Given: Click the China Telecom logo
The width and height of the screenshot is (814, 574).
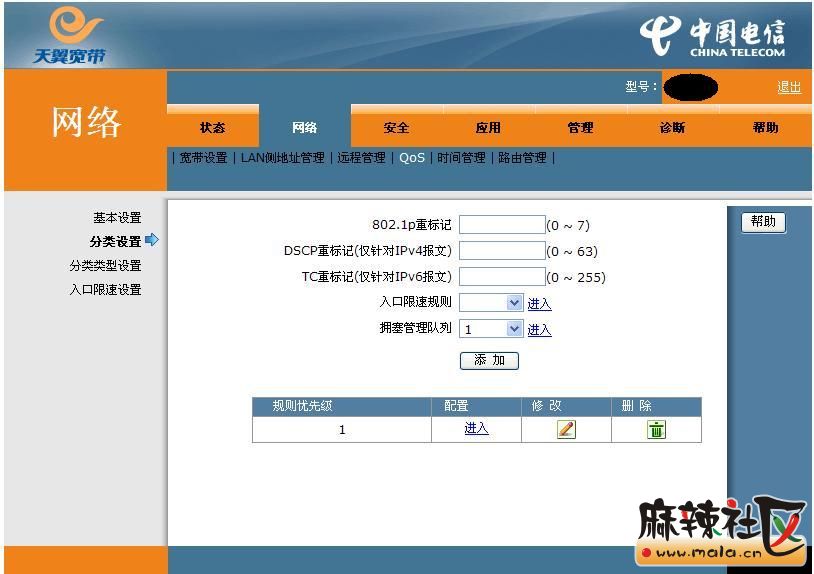Looking at the screenshot, I should [712, 37].
